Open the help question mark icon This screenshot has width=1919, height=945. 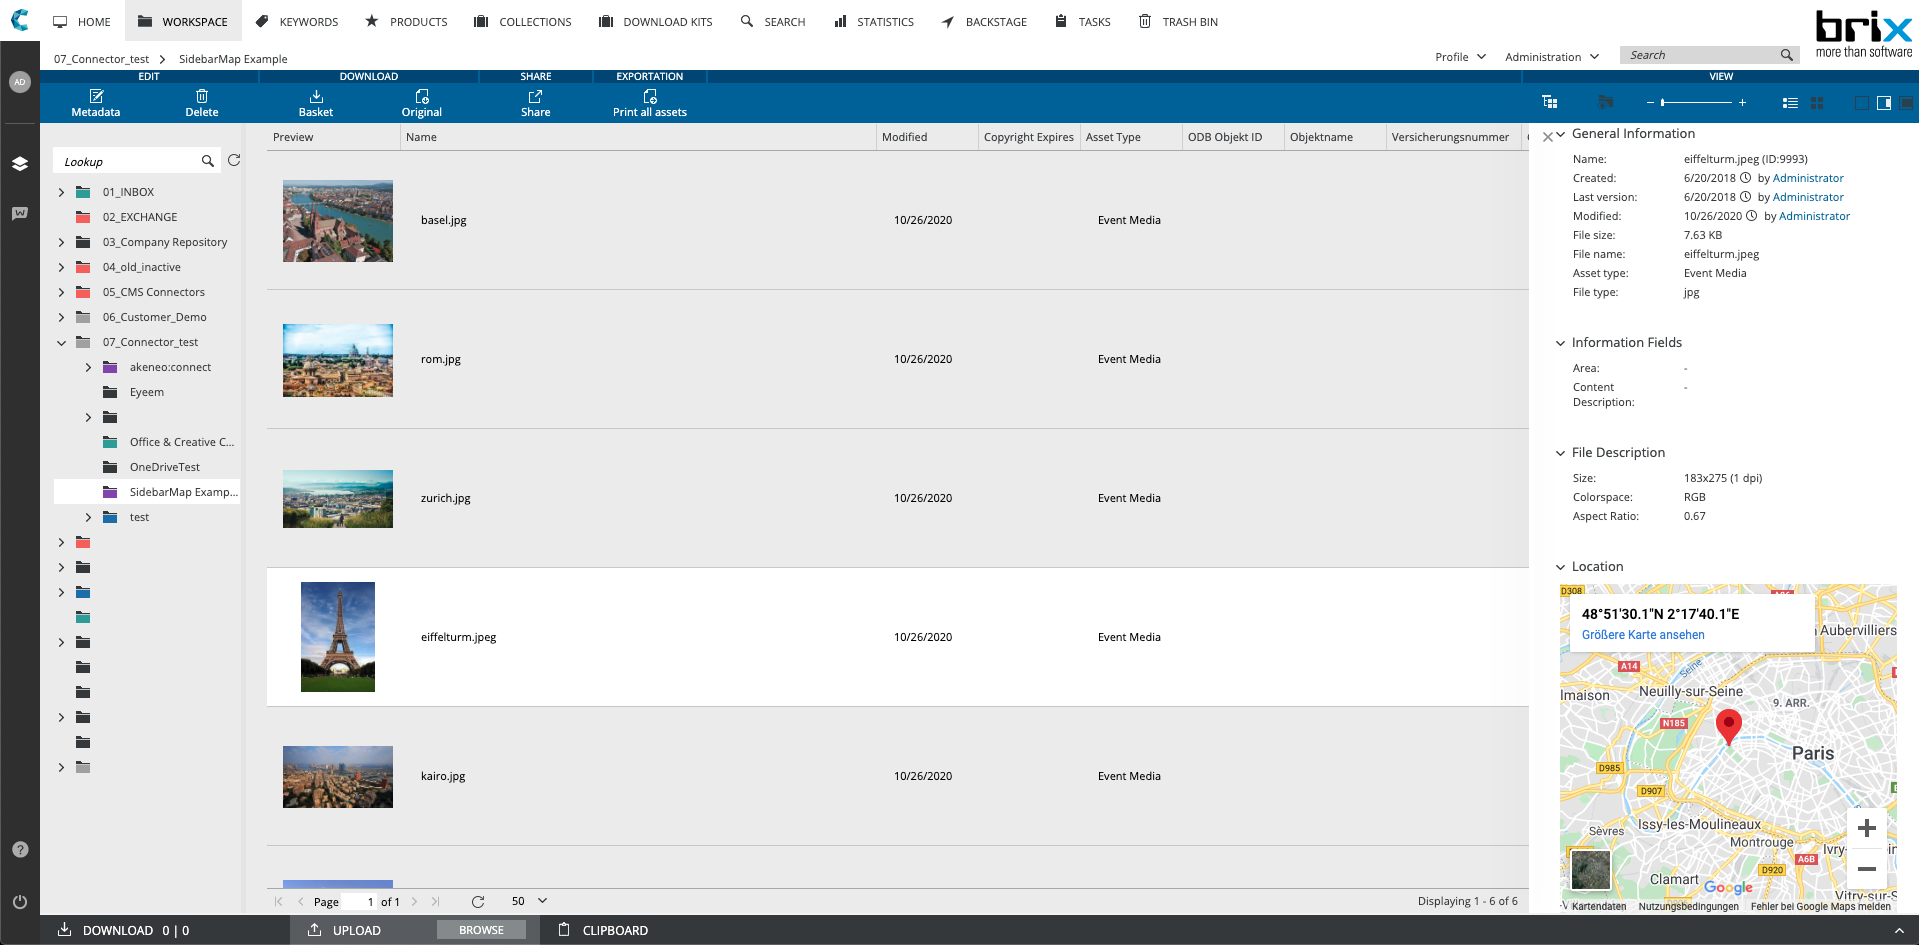tap(20, 849)
